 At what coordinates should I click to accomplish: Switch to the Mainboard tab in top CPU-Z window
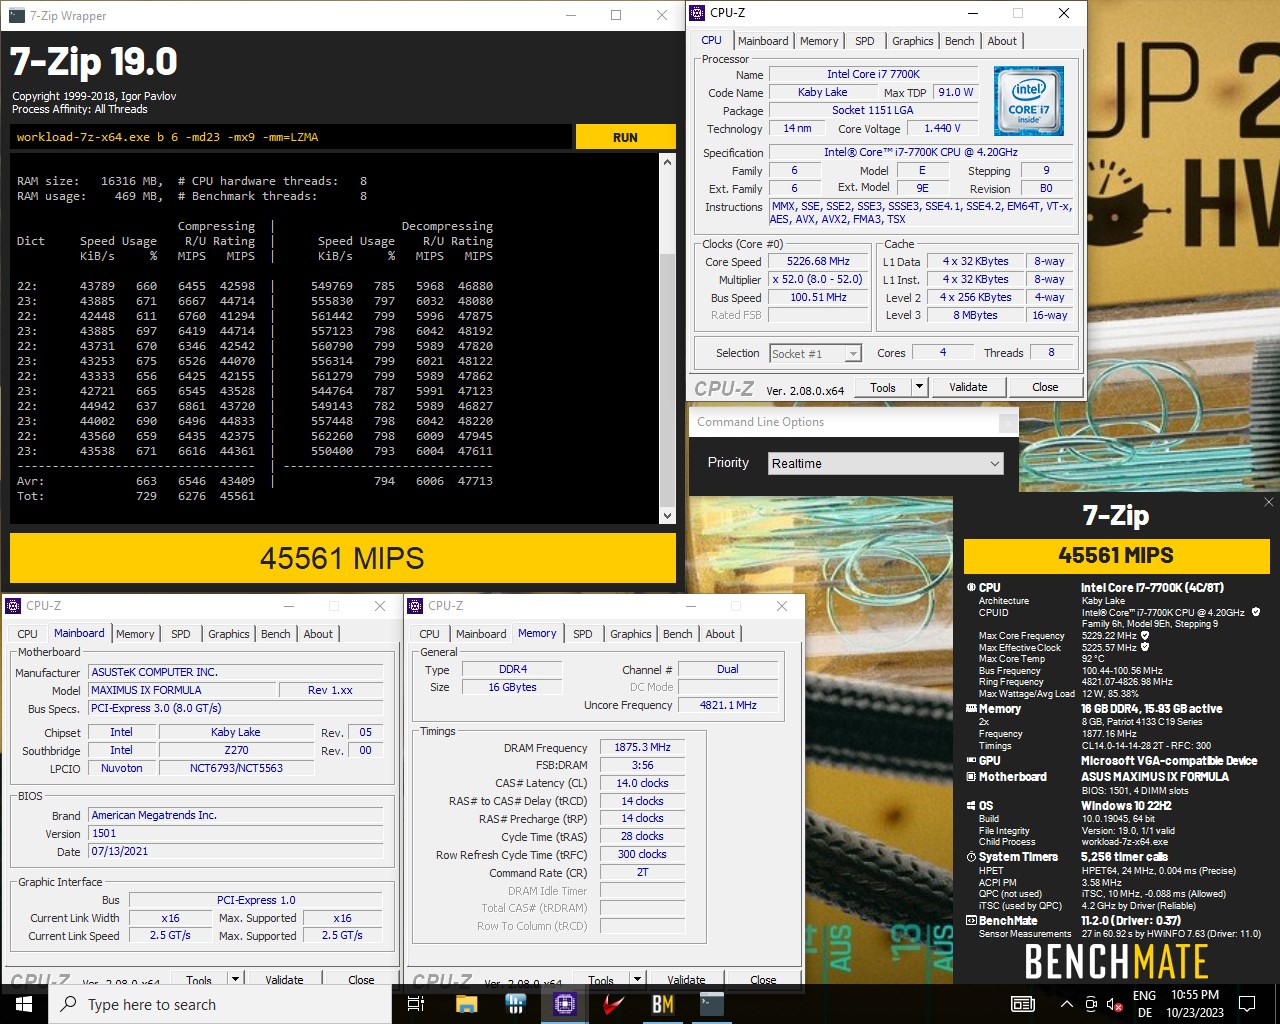763,41
